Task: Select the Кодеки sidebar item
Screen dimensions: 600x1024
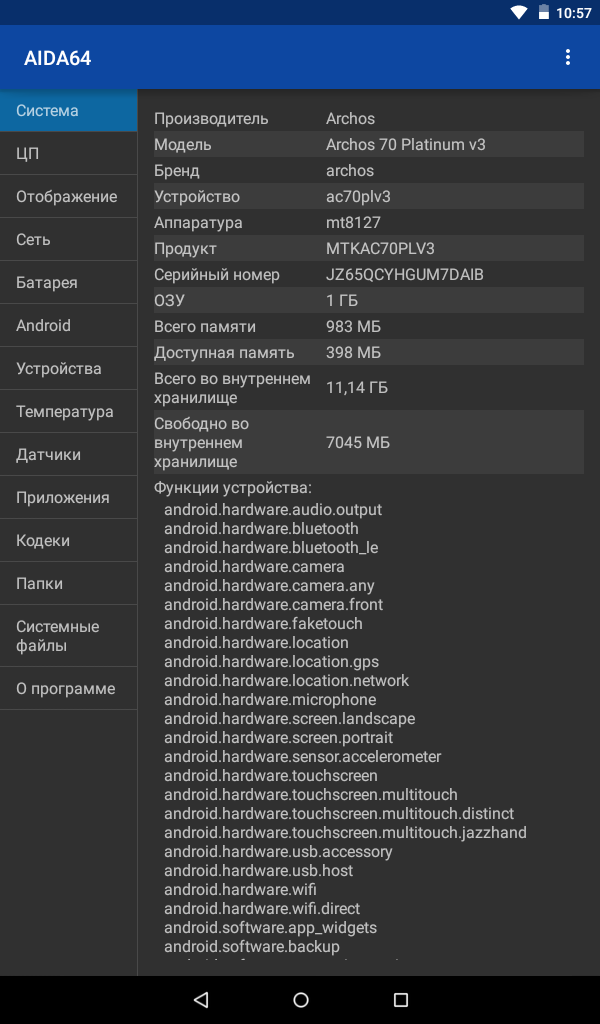Action: point(69,541)
